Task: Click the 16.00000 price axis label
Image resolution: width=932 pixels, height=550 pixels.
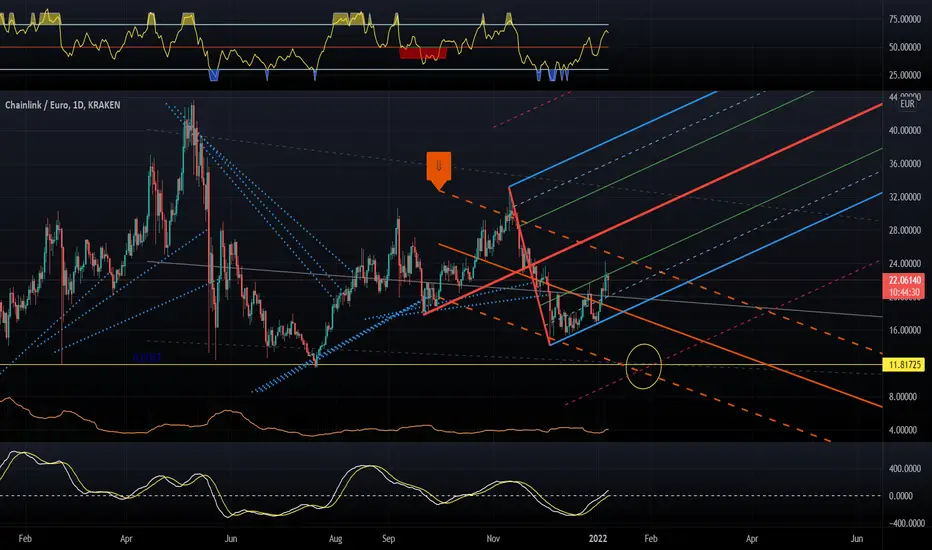Action: pos(905,330)
